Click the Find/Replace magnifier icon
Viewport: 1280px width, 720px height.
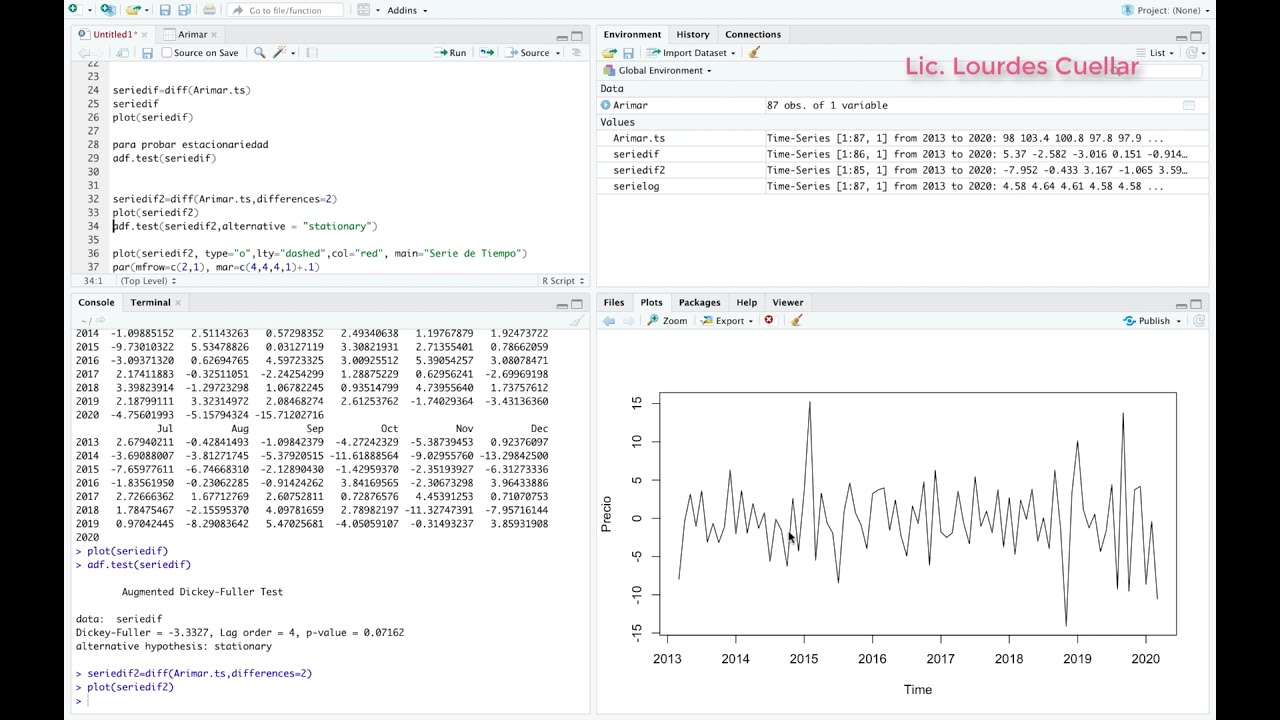(x=260, y=53)
